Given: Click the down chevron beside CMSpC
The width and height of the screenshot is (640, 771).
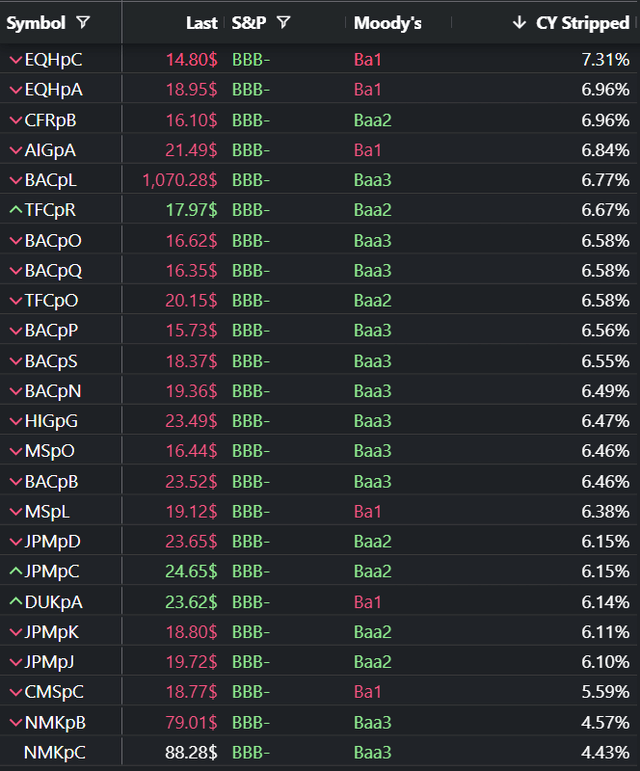Looking at the screenshot, I should (x=14, y=692).
